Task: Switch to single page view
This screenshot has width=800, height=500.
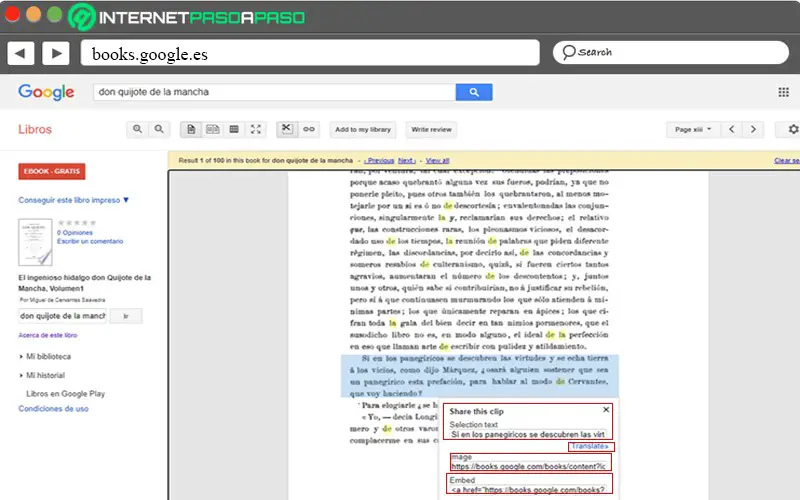Action: pos(191,129)
